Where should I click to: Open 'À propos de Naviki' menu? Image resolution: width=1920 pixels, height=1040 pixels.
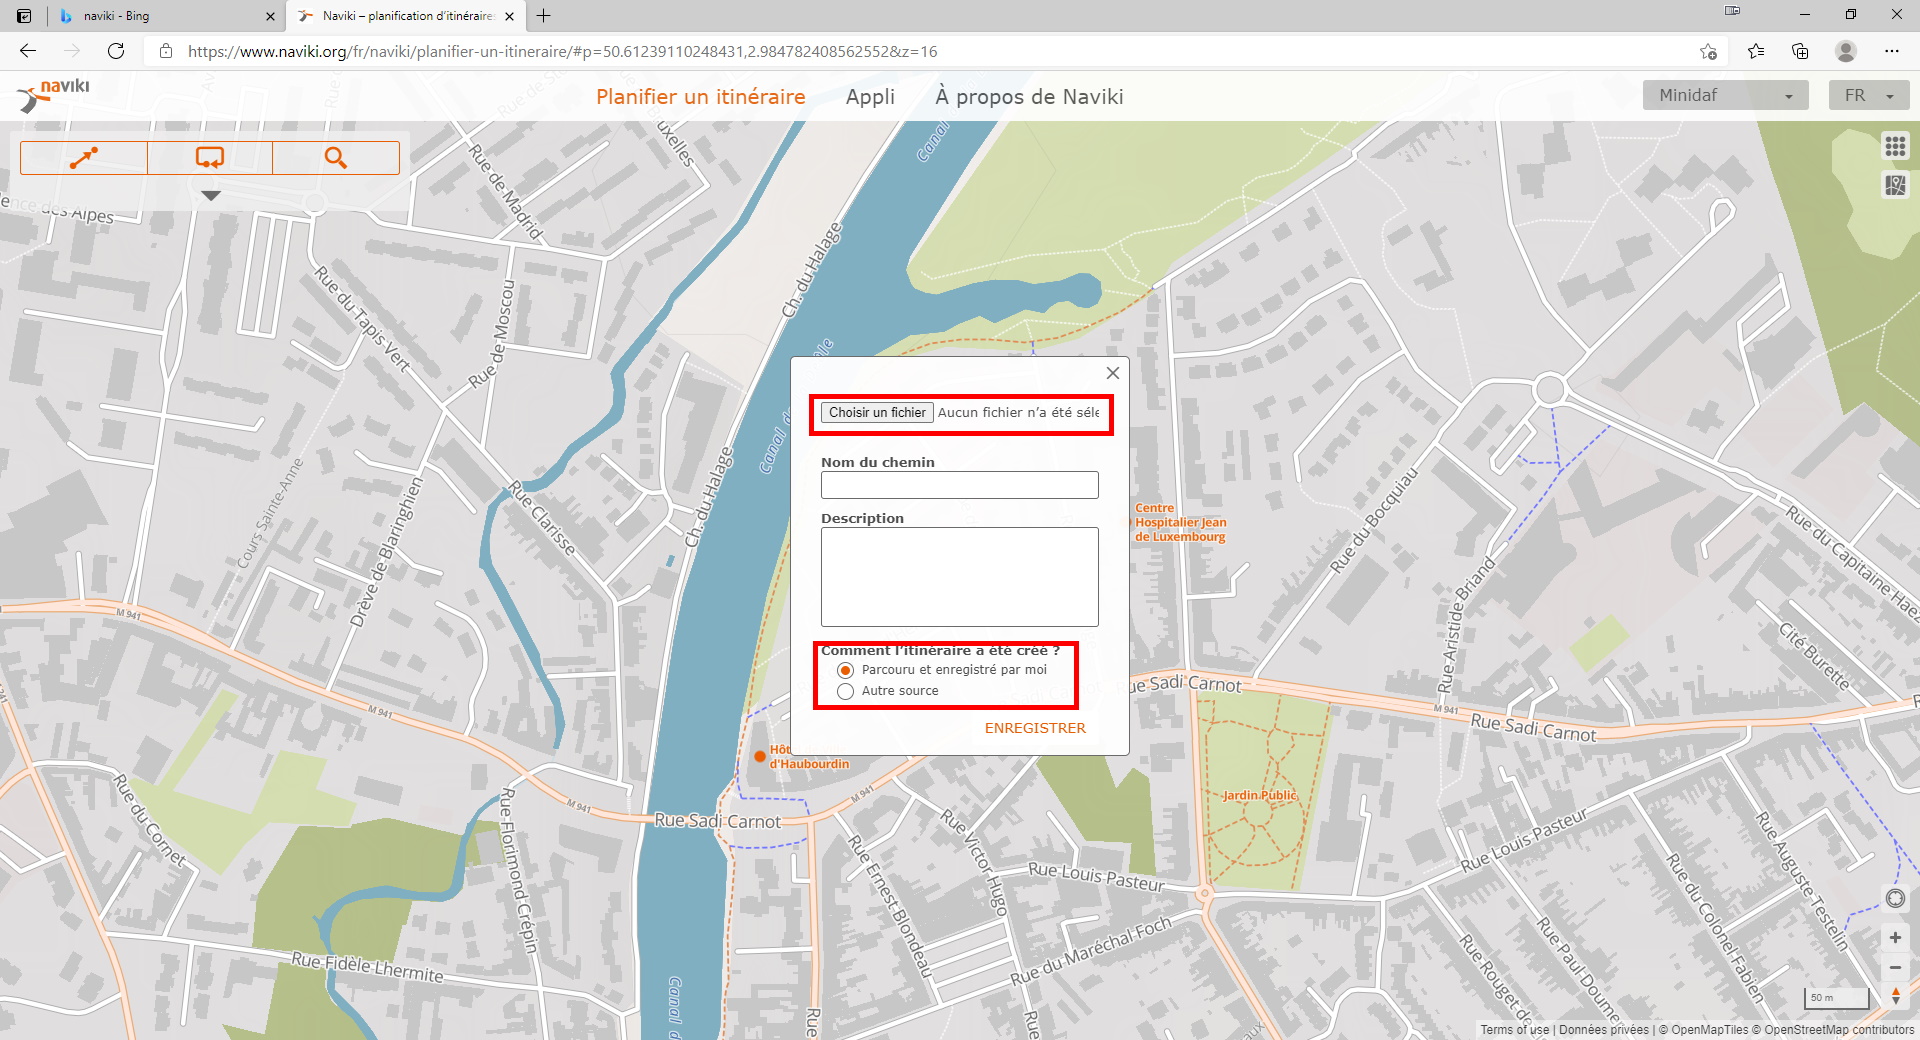coord(1029,97)
